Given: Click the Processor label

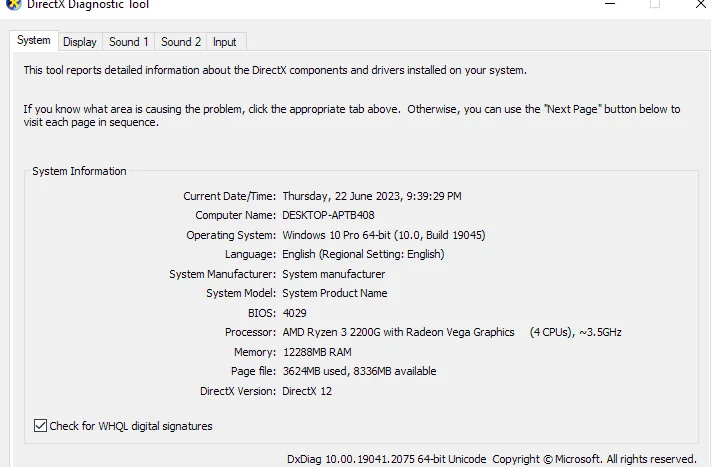Looking at the screenshot, I should 250,332.
